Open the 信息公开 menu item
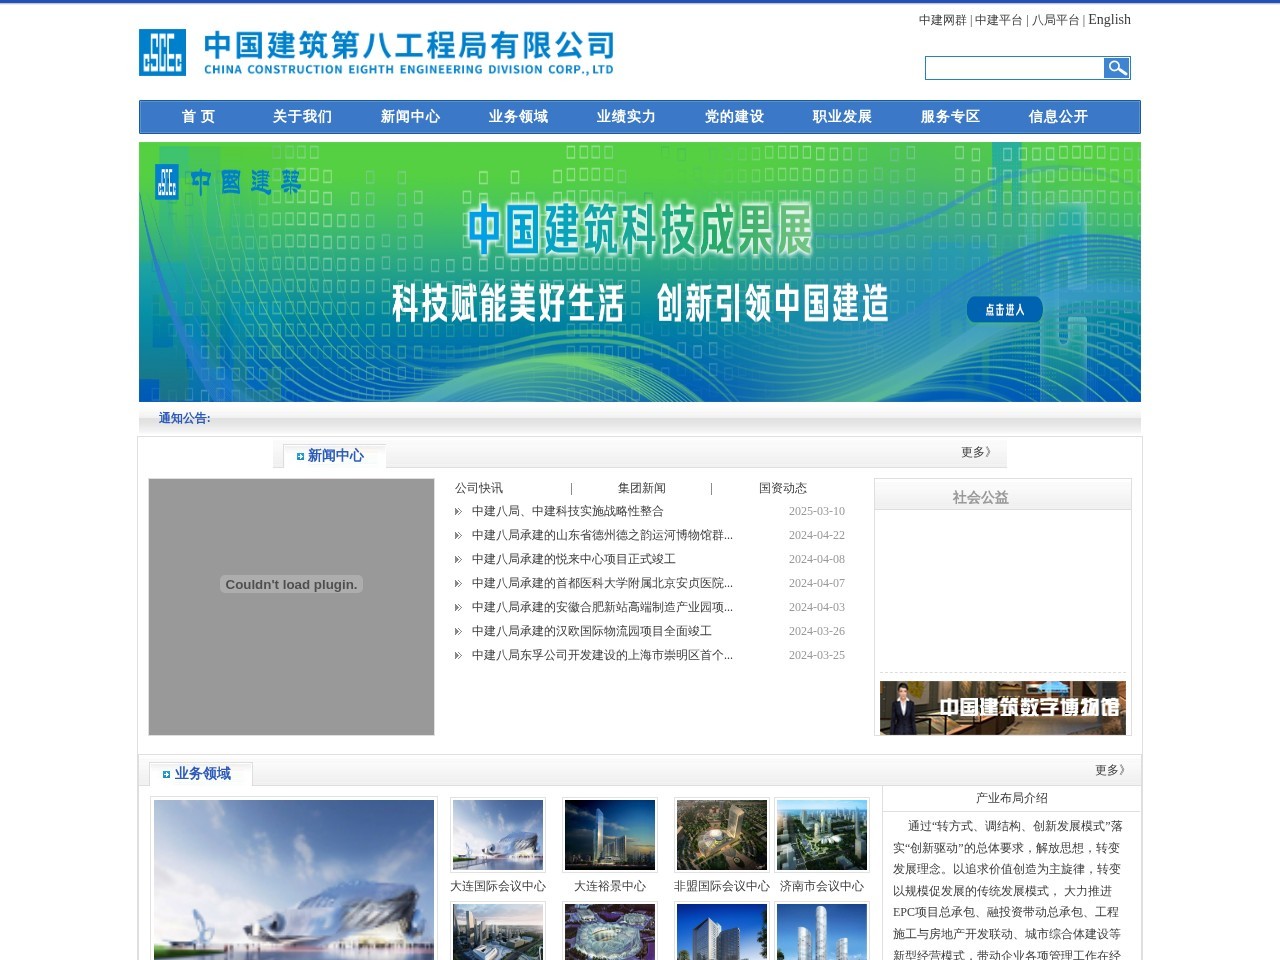Viewport: 1280px width, 960px height. (x=1056, y=117)
